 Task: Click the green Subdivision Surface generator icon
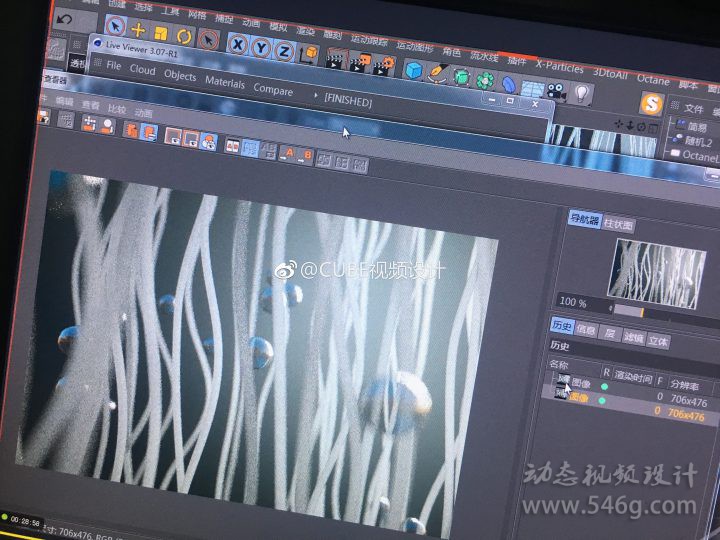pyautogui.click(x=461, y=76)
